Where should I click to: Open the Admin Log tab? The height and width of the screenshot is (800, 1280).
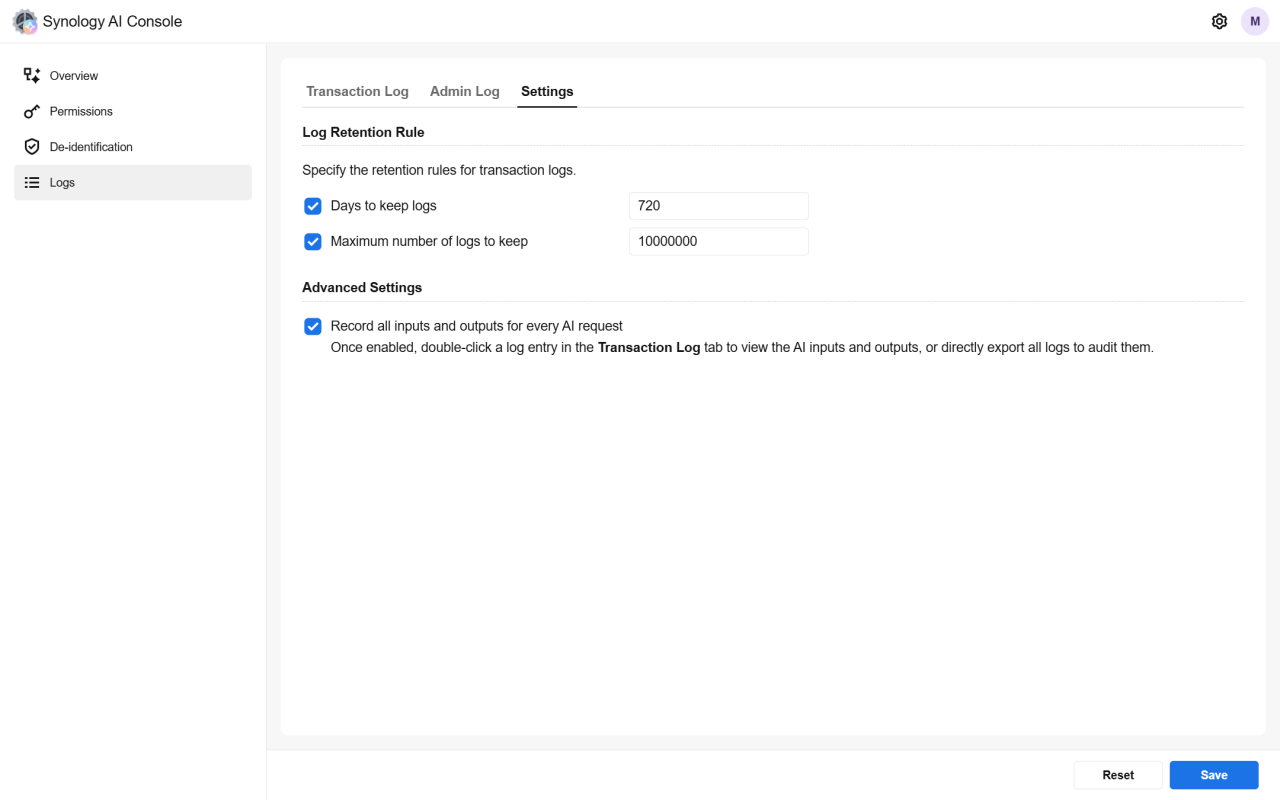(464, 91)
